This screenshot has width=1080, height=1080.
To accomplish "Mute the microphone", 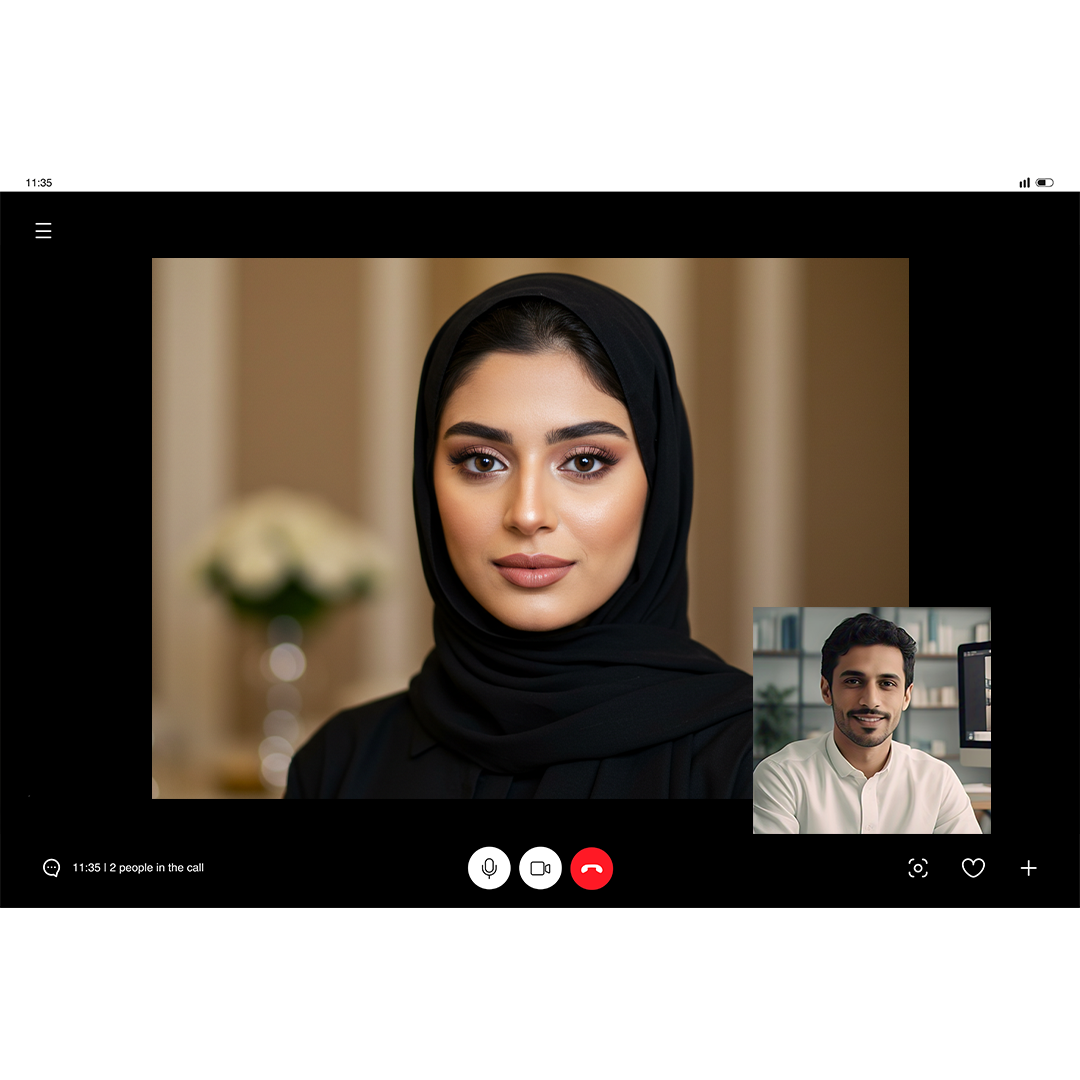I will point(489,868).
